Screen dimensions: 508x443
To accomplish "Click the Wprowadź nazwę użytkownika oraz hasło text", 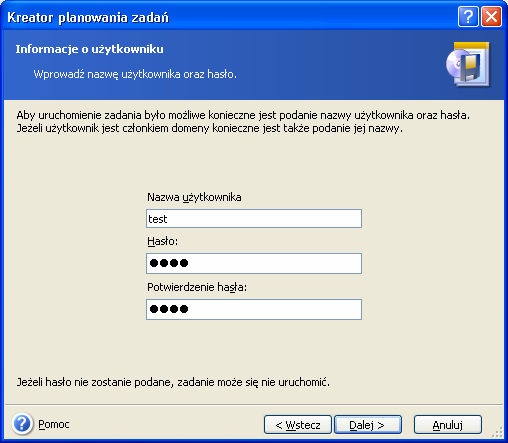I will (x=135, y=74).
